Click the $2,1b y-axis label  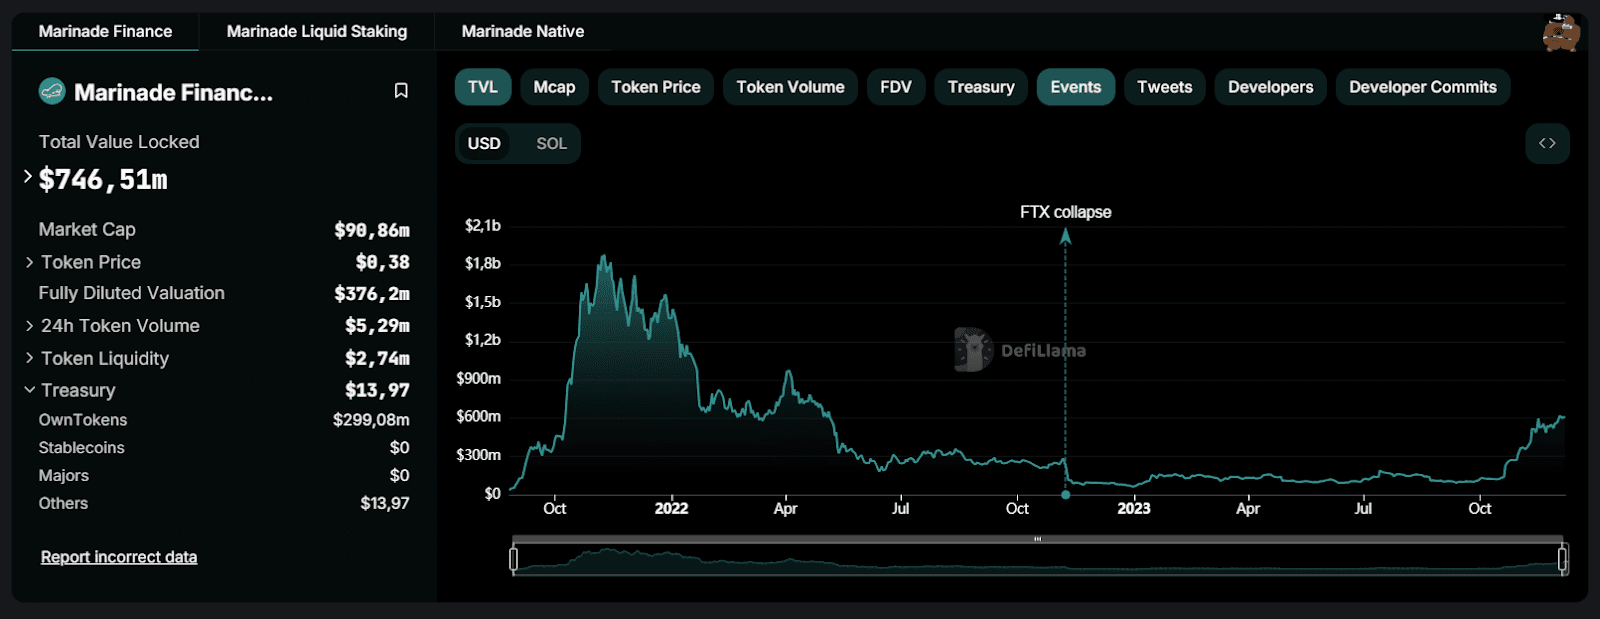tap(483, 226)
